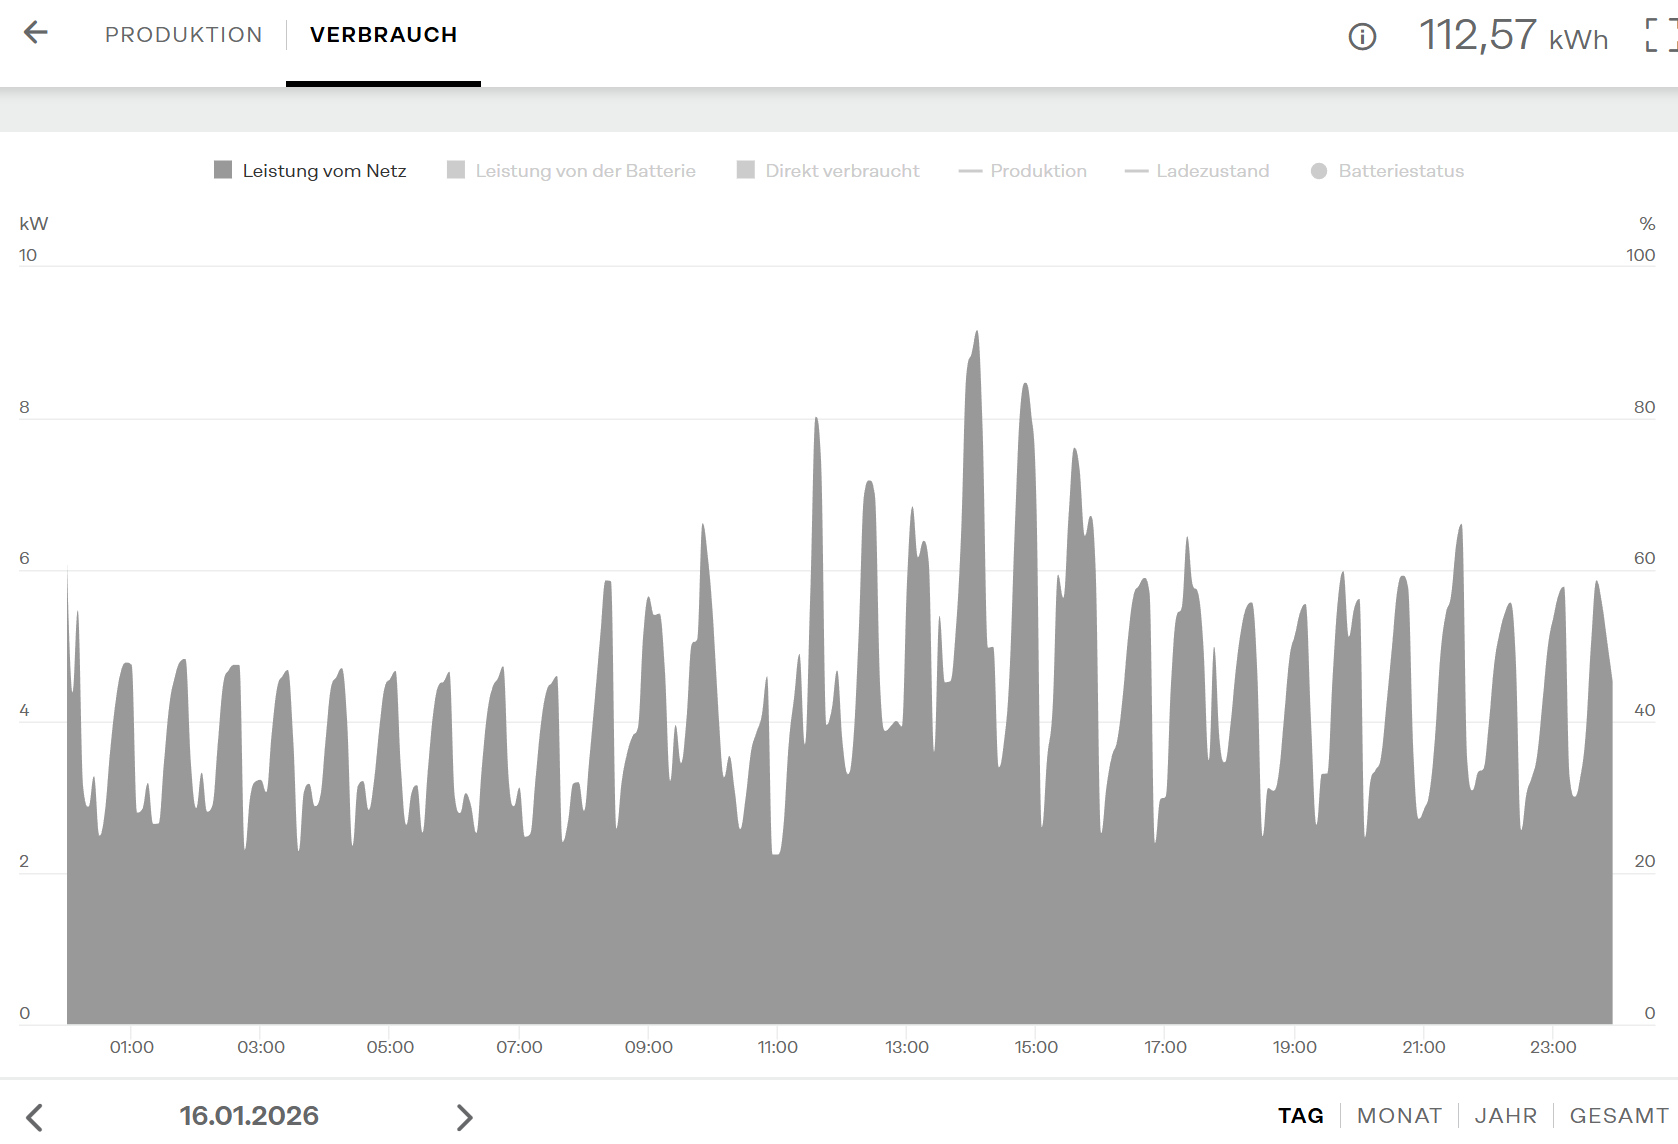Select the VERBRAUCH tab
Viewport: 1678px width, 1144px height.
383,35
